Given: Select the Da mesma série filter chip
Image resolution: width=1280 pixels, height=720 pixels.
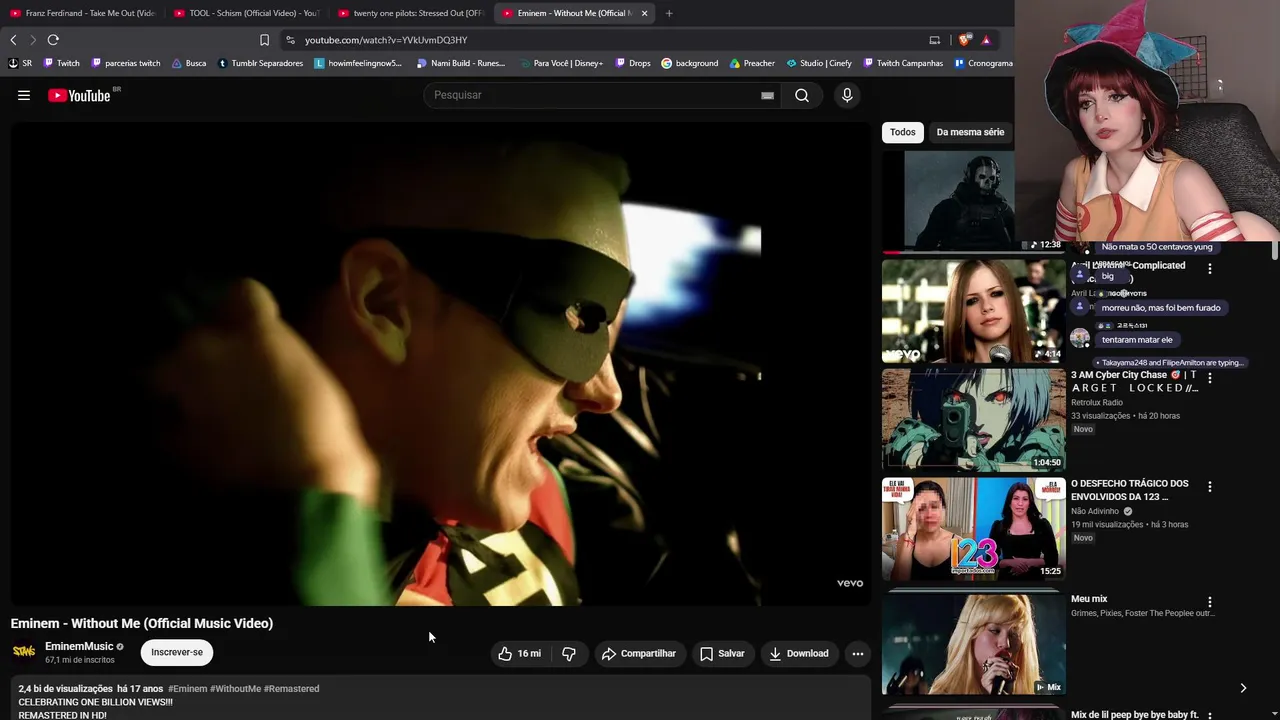Looking at the screenshot, I should (970, 132).
